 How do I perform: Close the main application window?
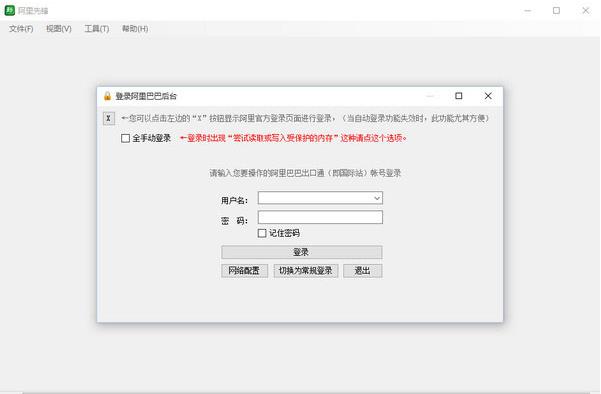click(586, 11)
